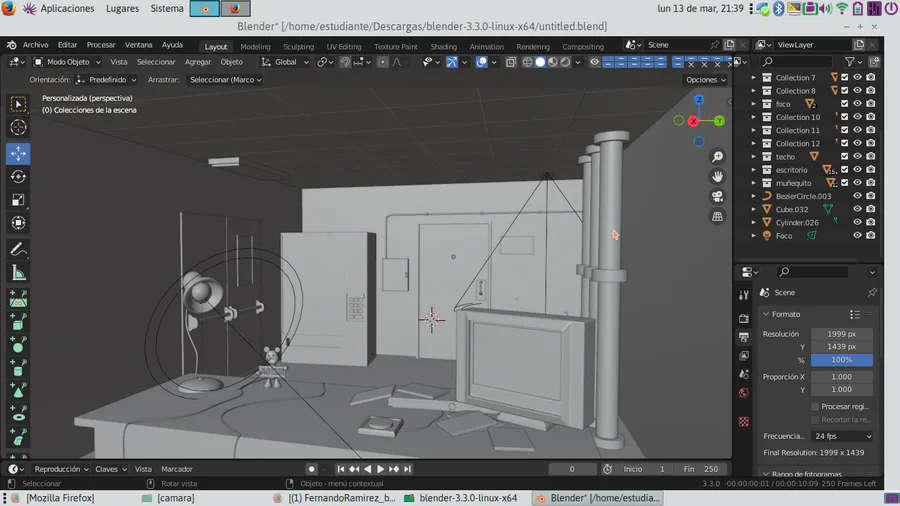The image size is (900, 506).
Task: Hide Cube.032 with eye icon
Action: pyautogui.click(x=858, y=209)
